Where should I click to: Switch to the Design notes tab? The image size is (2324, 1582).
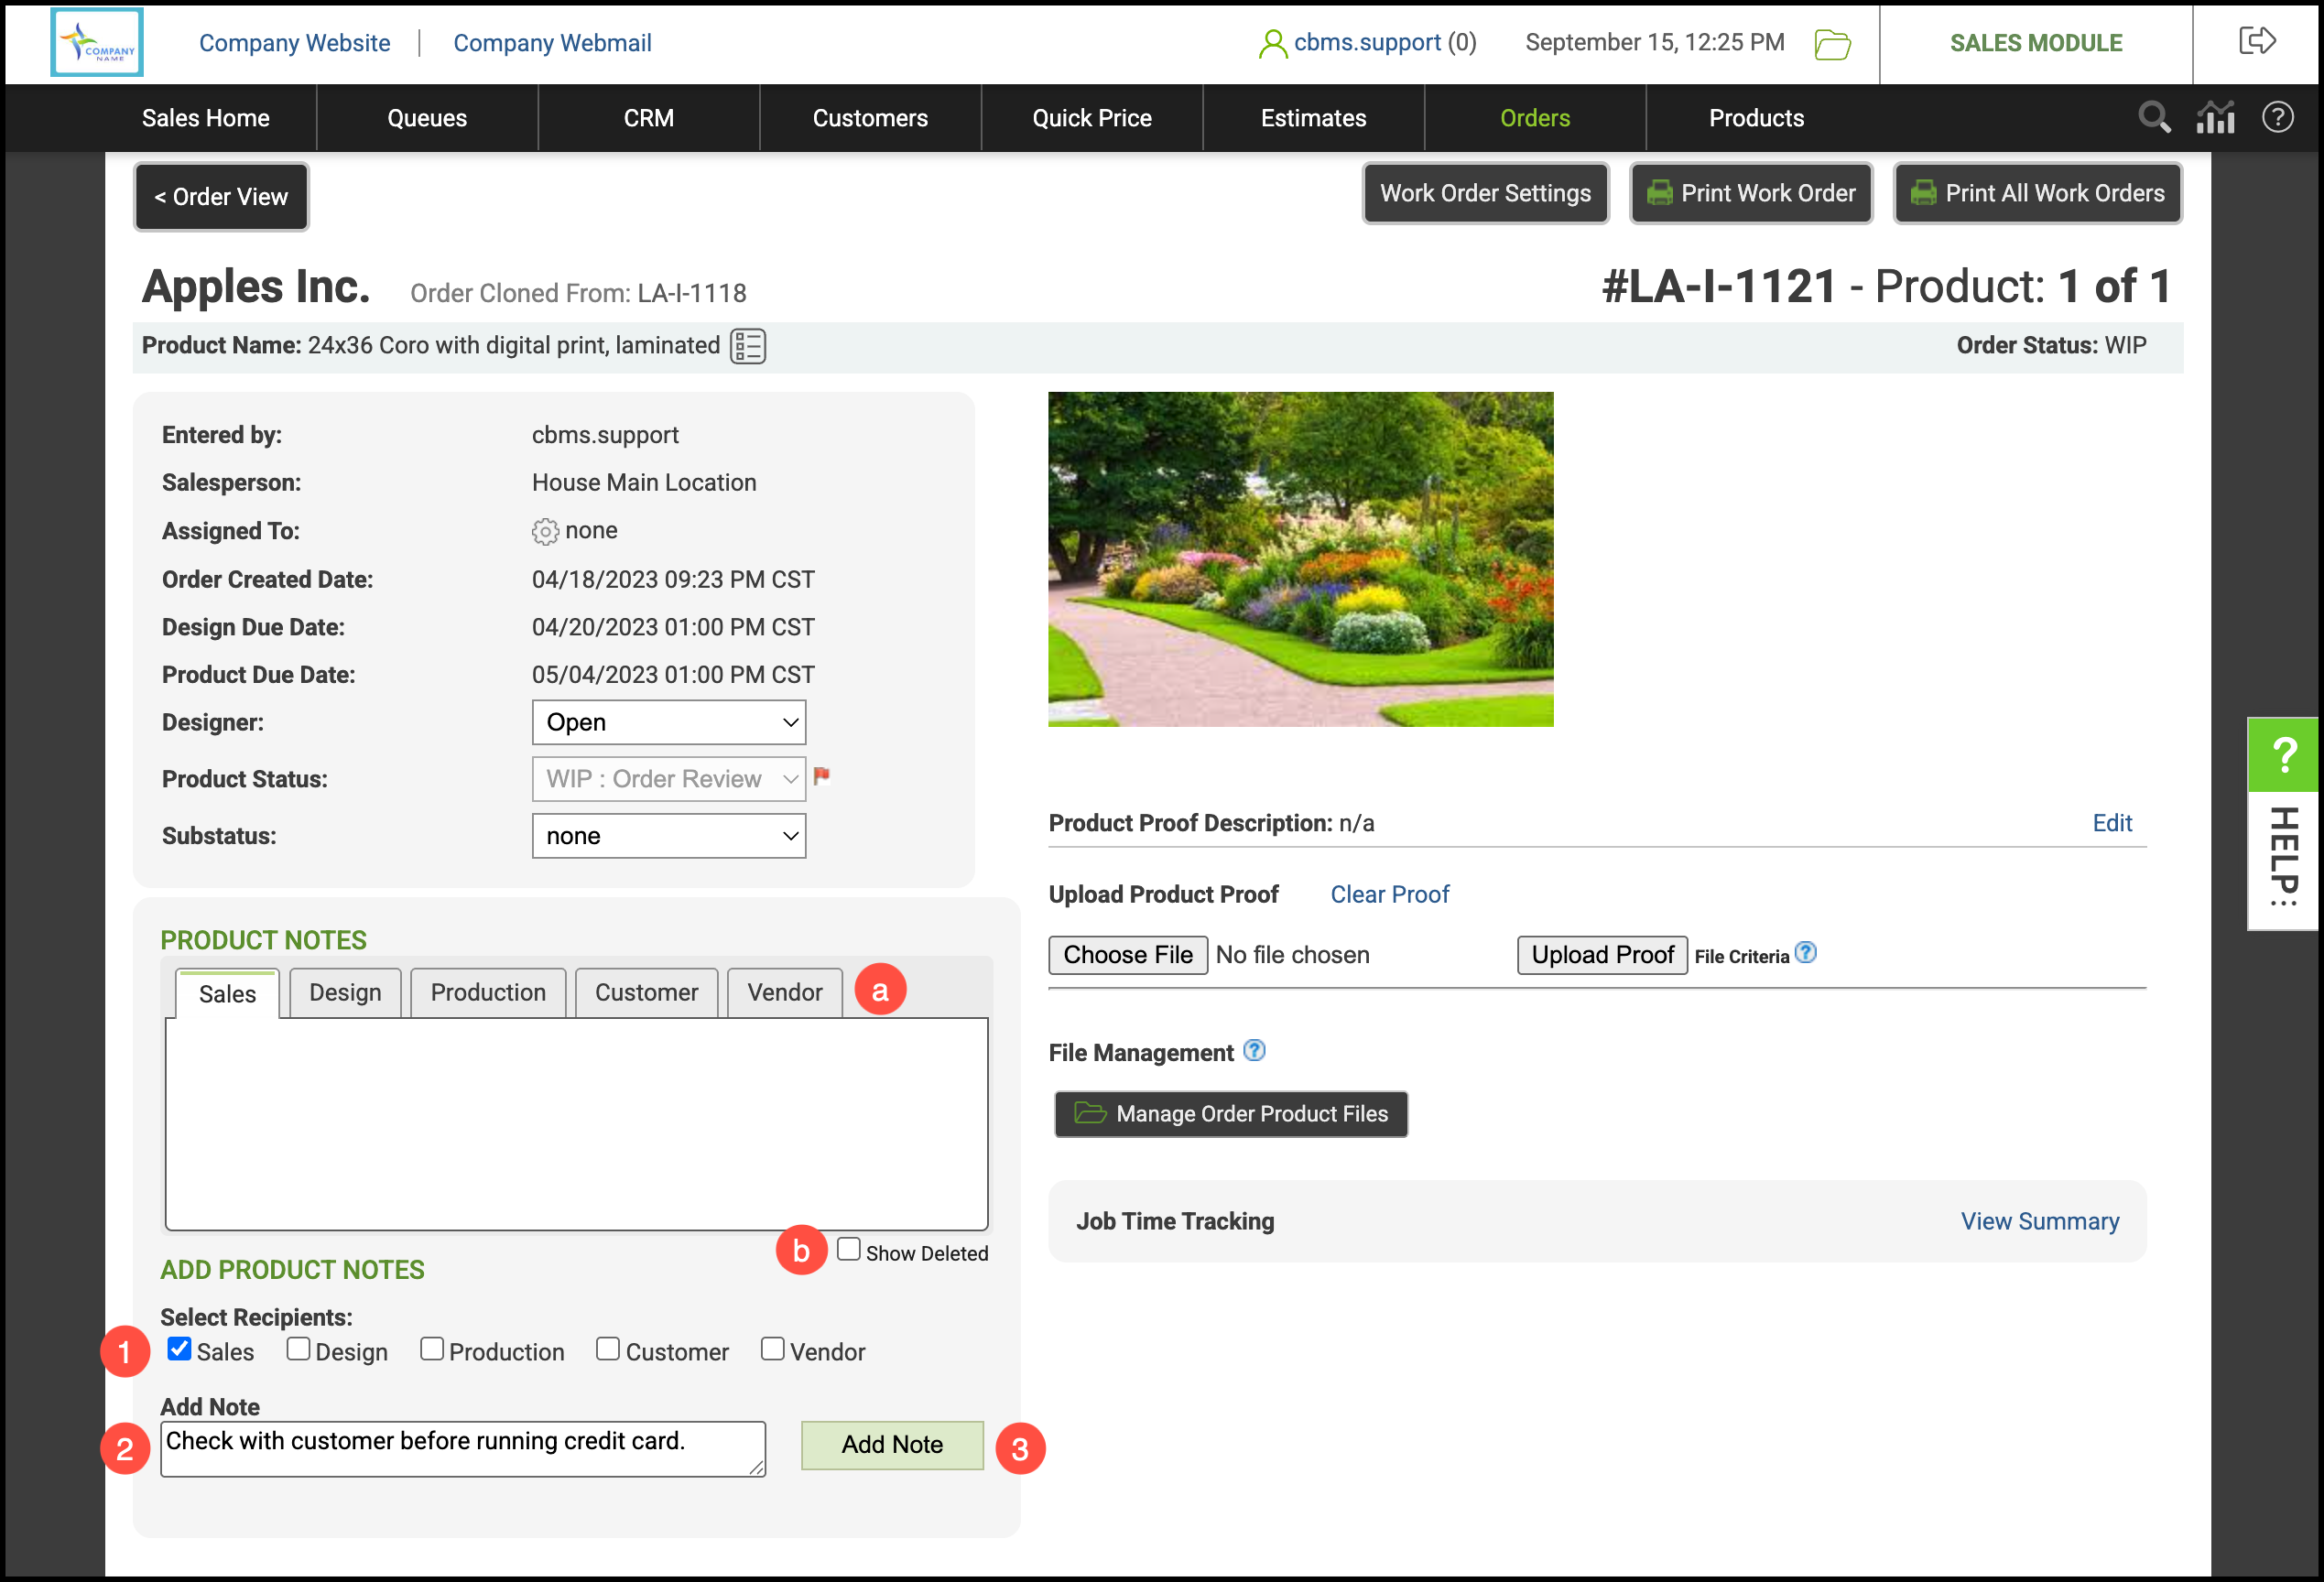(345, 992)
